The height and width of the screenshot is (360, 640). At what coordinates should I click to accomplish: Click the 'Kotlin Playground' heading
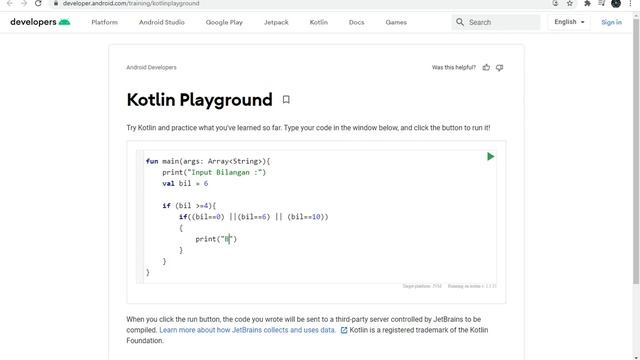(200, 100)
